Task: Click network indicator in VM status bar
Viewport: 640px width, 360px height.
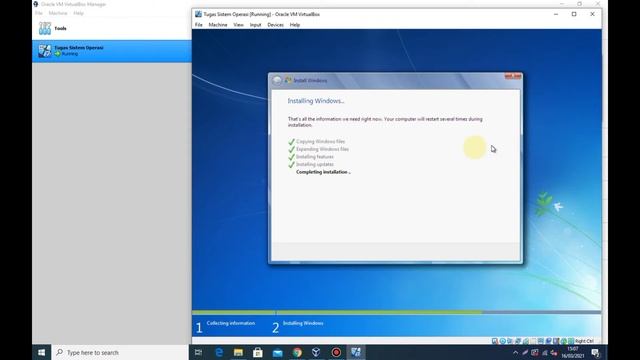Action: tap(518, 341)
